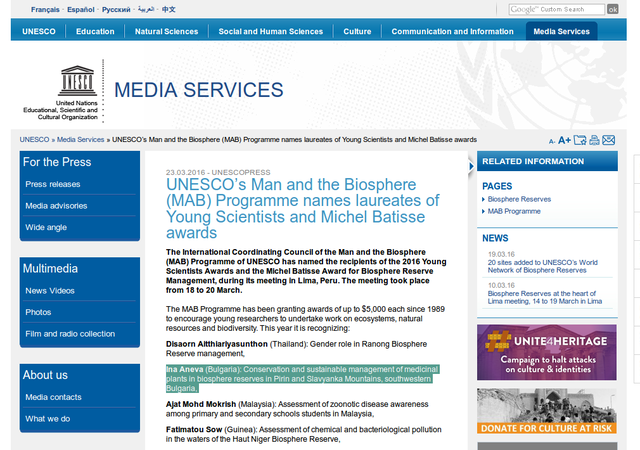The image size is (640, 450).
Task: Click the print page icon
Action: point(594,140)
